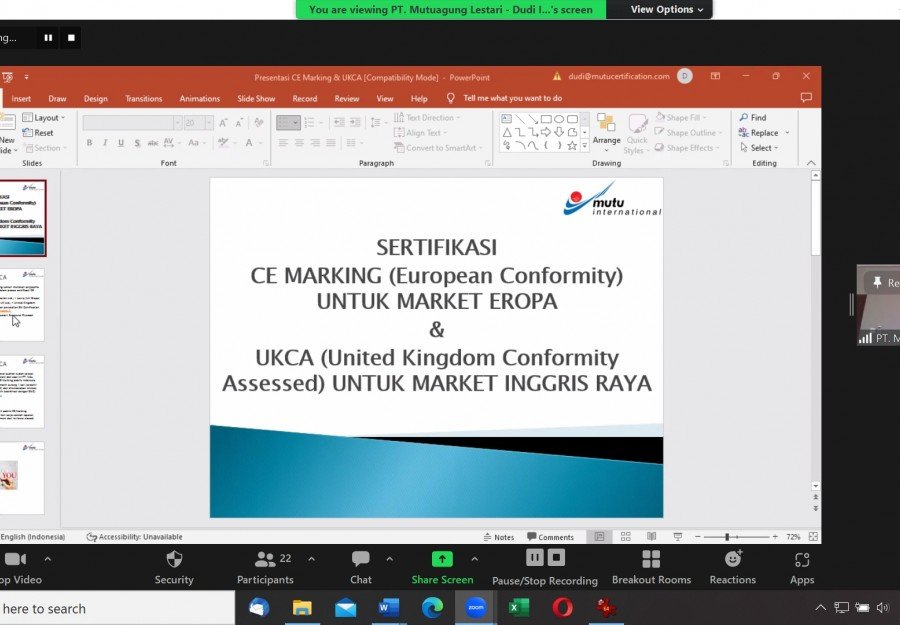Adjust the slide zoom slider handle
The image size is (900, 625).
pyautogui.click(x=727, y=537)
